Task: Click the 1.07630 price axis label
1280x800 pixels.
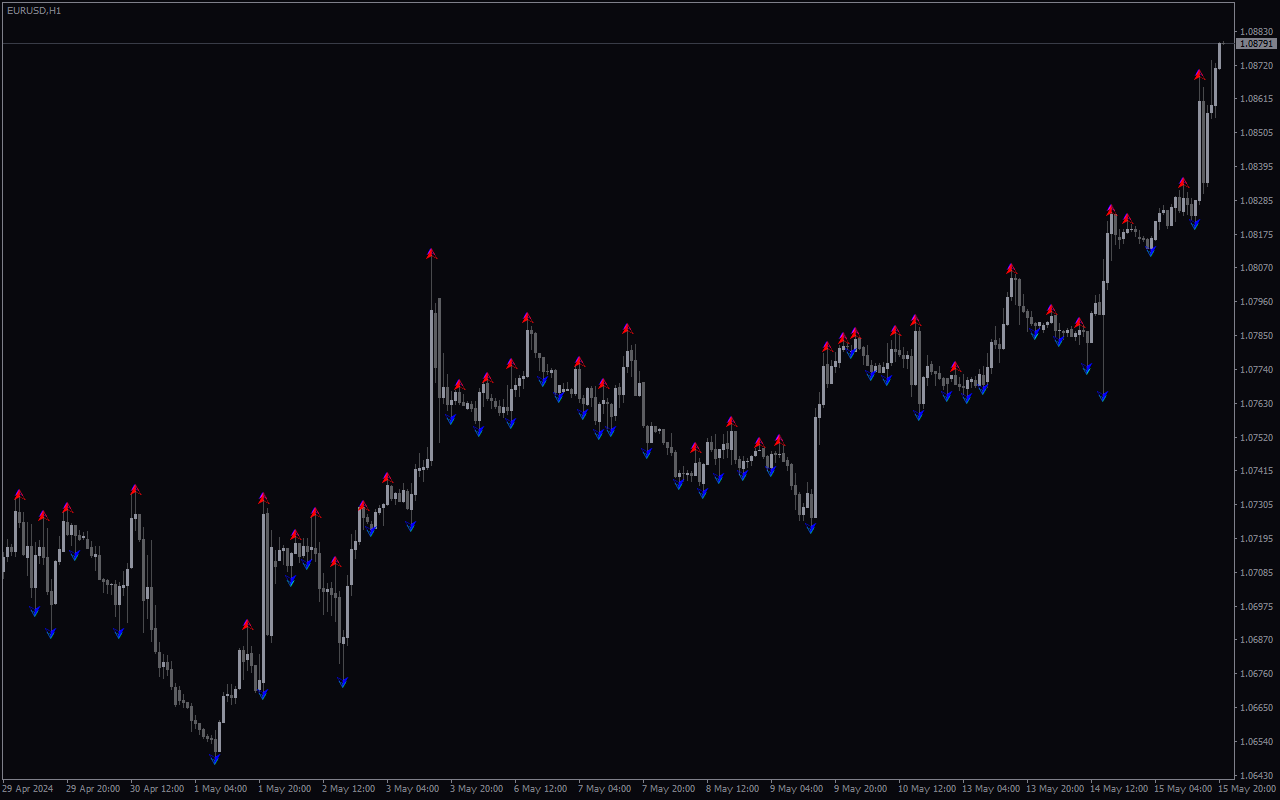Action: click(1256, 403)
